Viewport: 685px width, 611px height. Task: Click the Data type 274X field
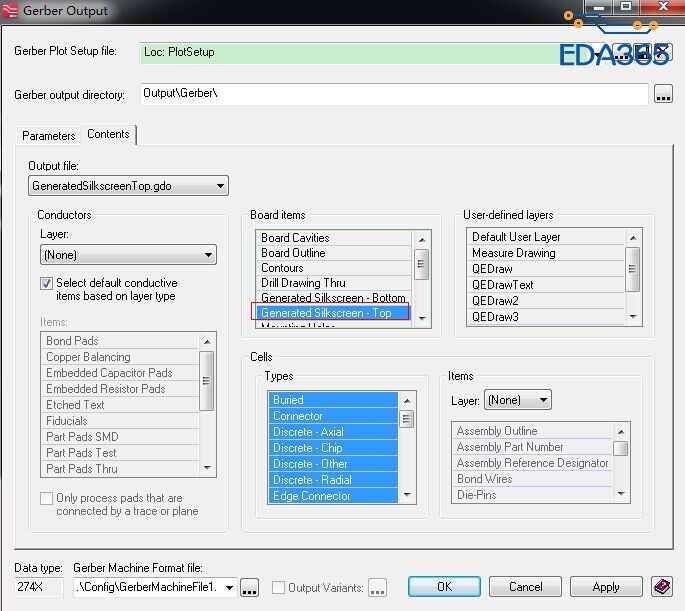(x=38, y=587)
